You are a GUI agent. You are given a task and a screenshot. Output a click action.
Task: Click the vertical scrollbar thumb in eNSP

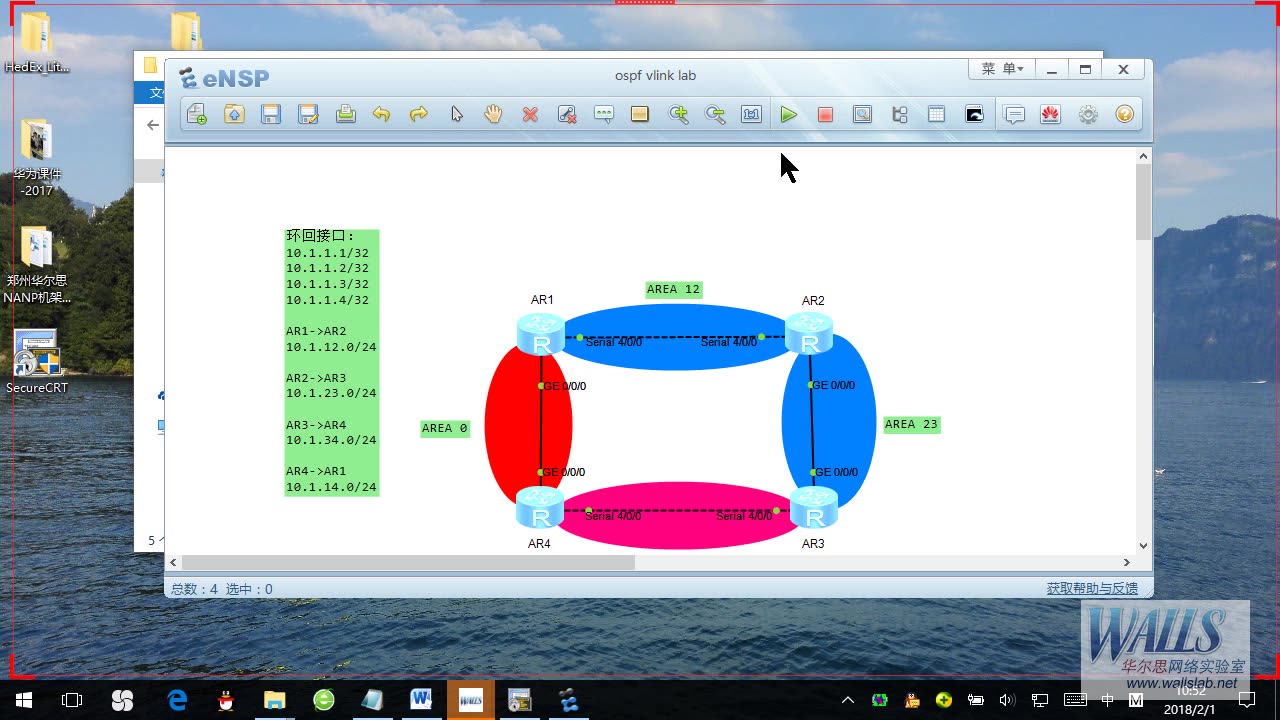1144,201
